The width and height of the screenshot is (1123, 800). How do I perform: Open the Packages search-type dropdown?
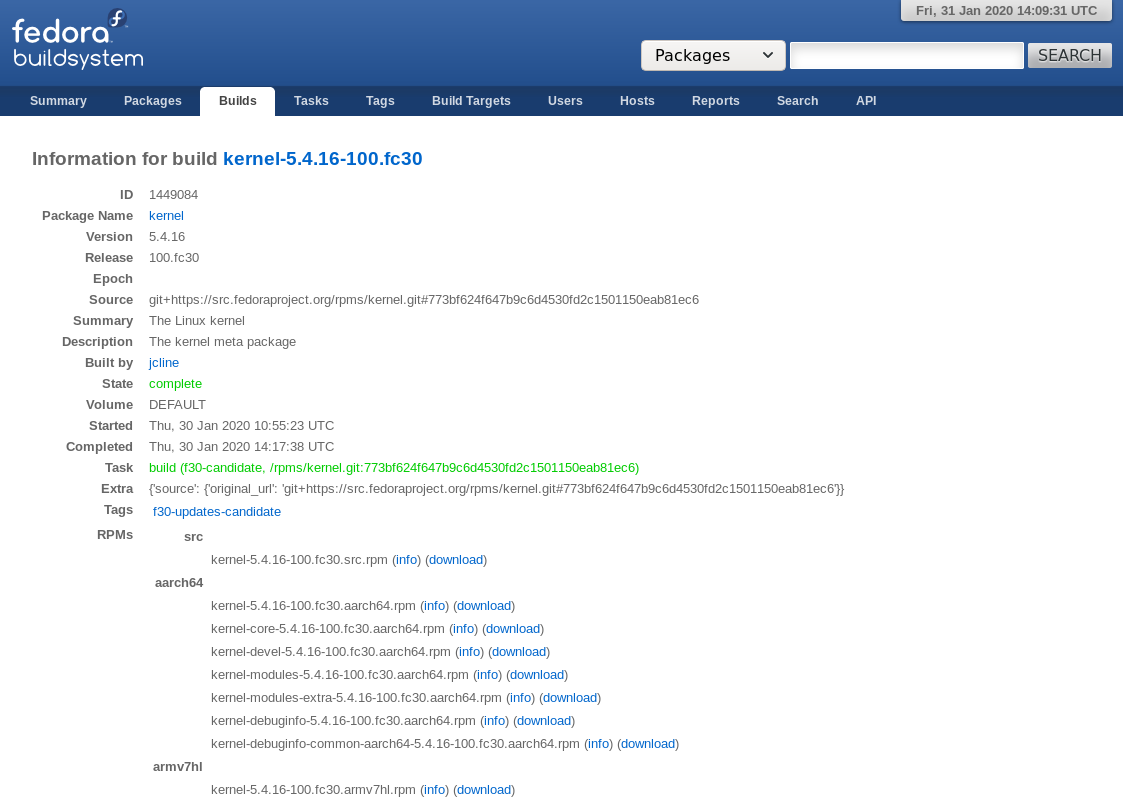click(x=713, y=55)
